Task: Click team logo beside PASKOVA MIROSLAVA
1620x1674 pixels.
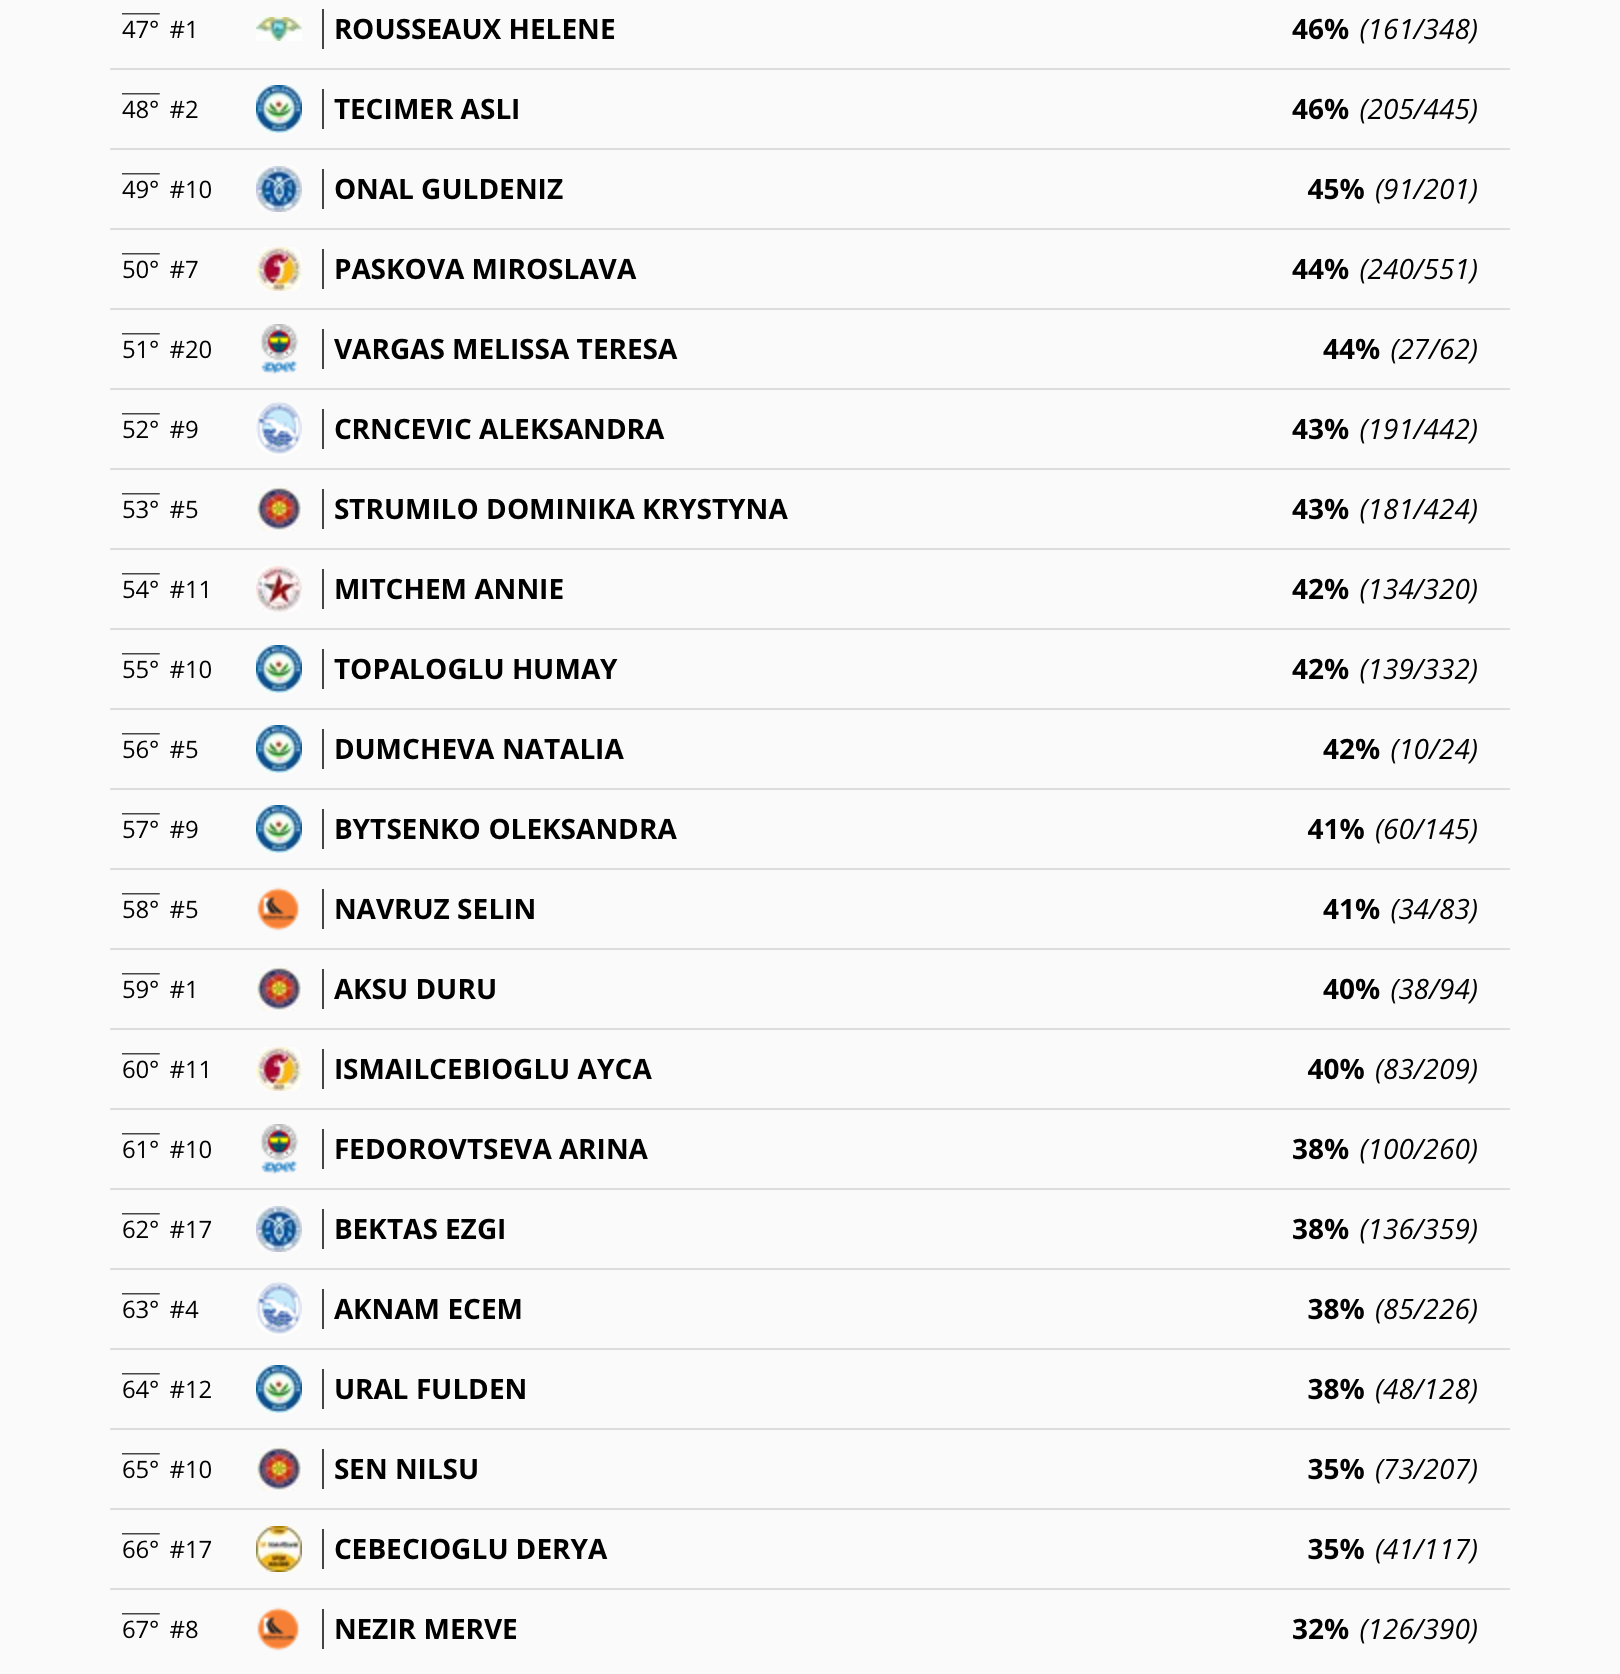Action: pos(279,269)
